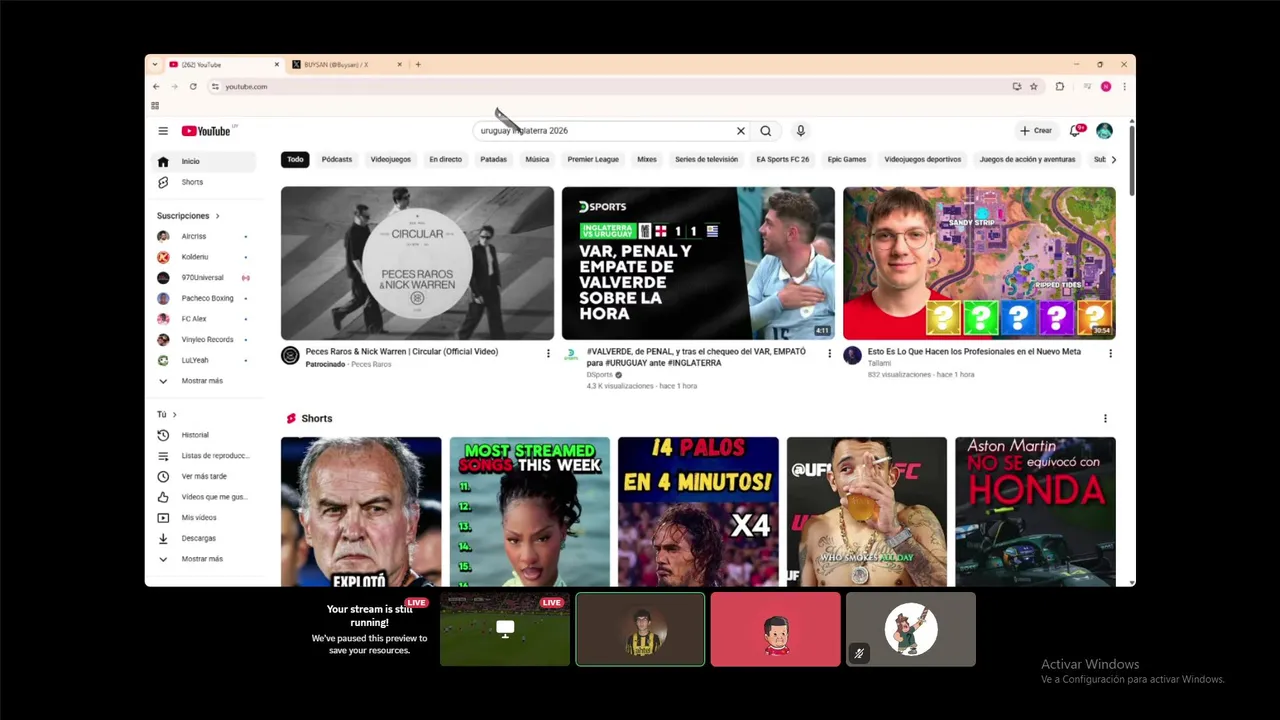
Task: Select the live screen-share stream tile
Action: [x=505, y=629]
